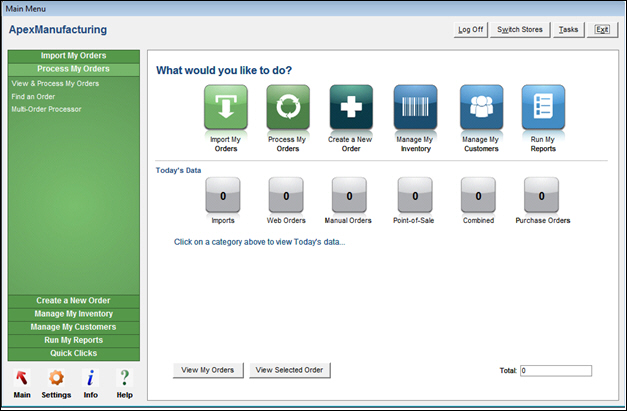627x411 pixels.
Task: Click the 'Click on a category above' hint text
Action: pos(260,242)
